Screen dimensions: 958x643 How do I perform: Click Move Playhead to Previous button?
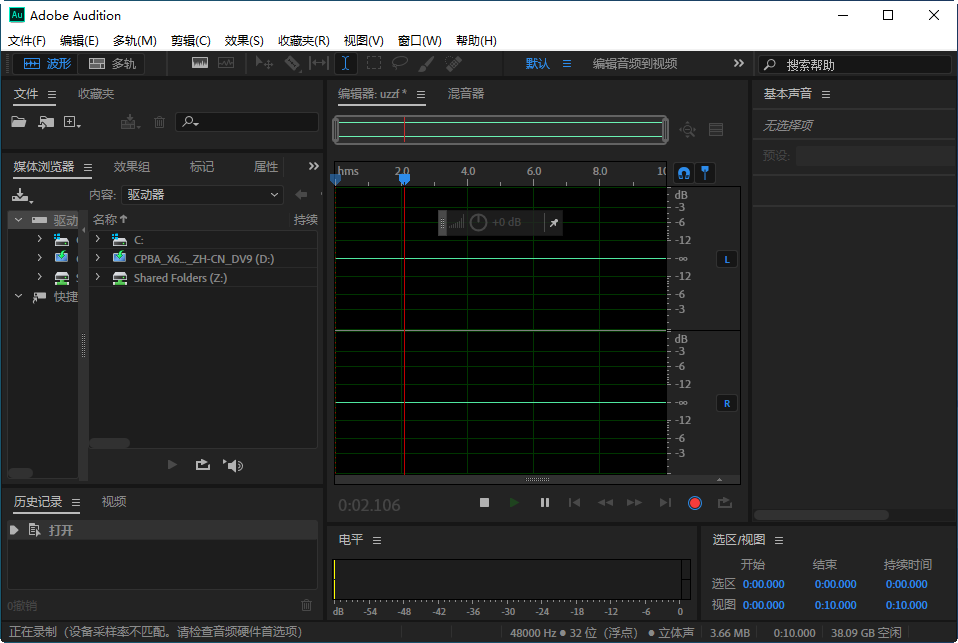coord(574,502)
